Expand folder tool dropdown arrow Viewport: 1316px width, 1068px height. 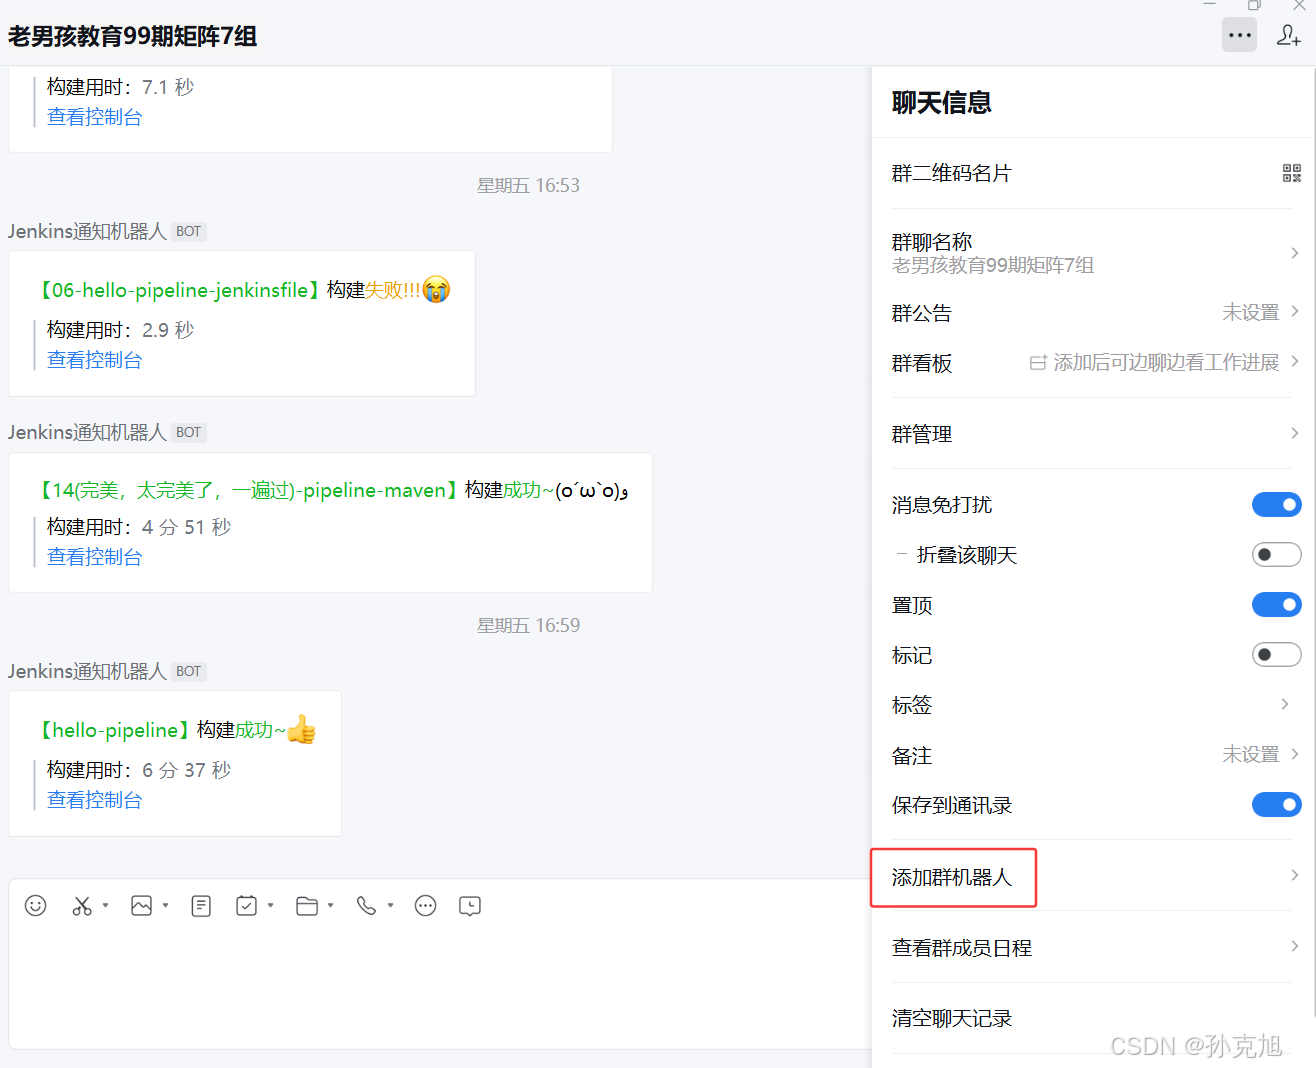(330, 906)
